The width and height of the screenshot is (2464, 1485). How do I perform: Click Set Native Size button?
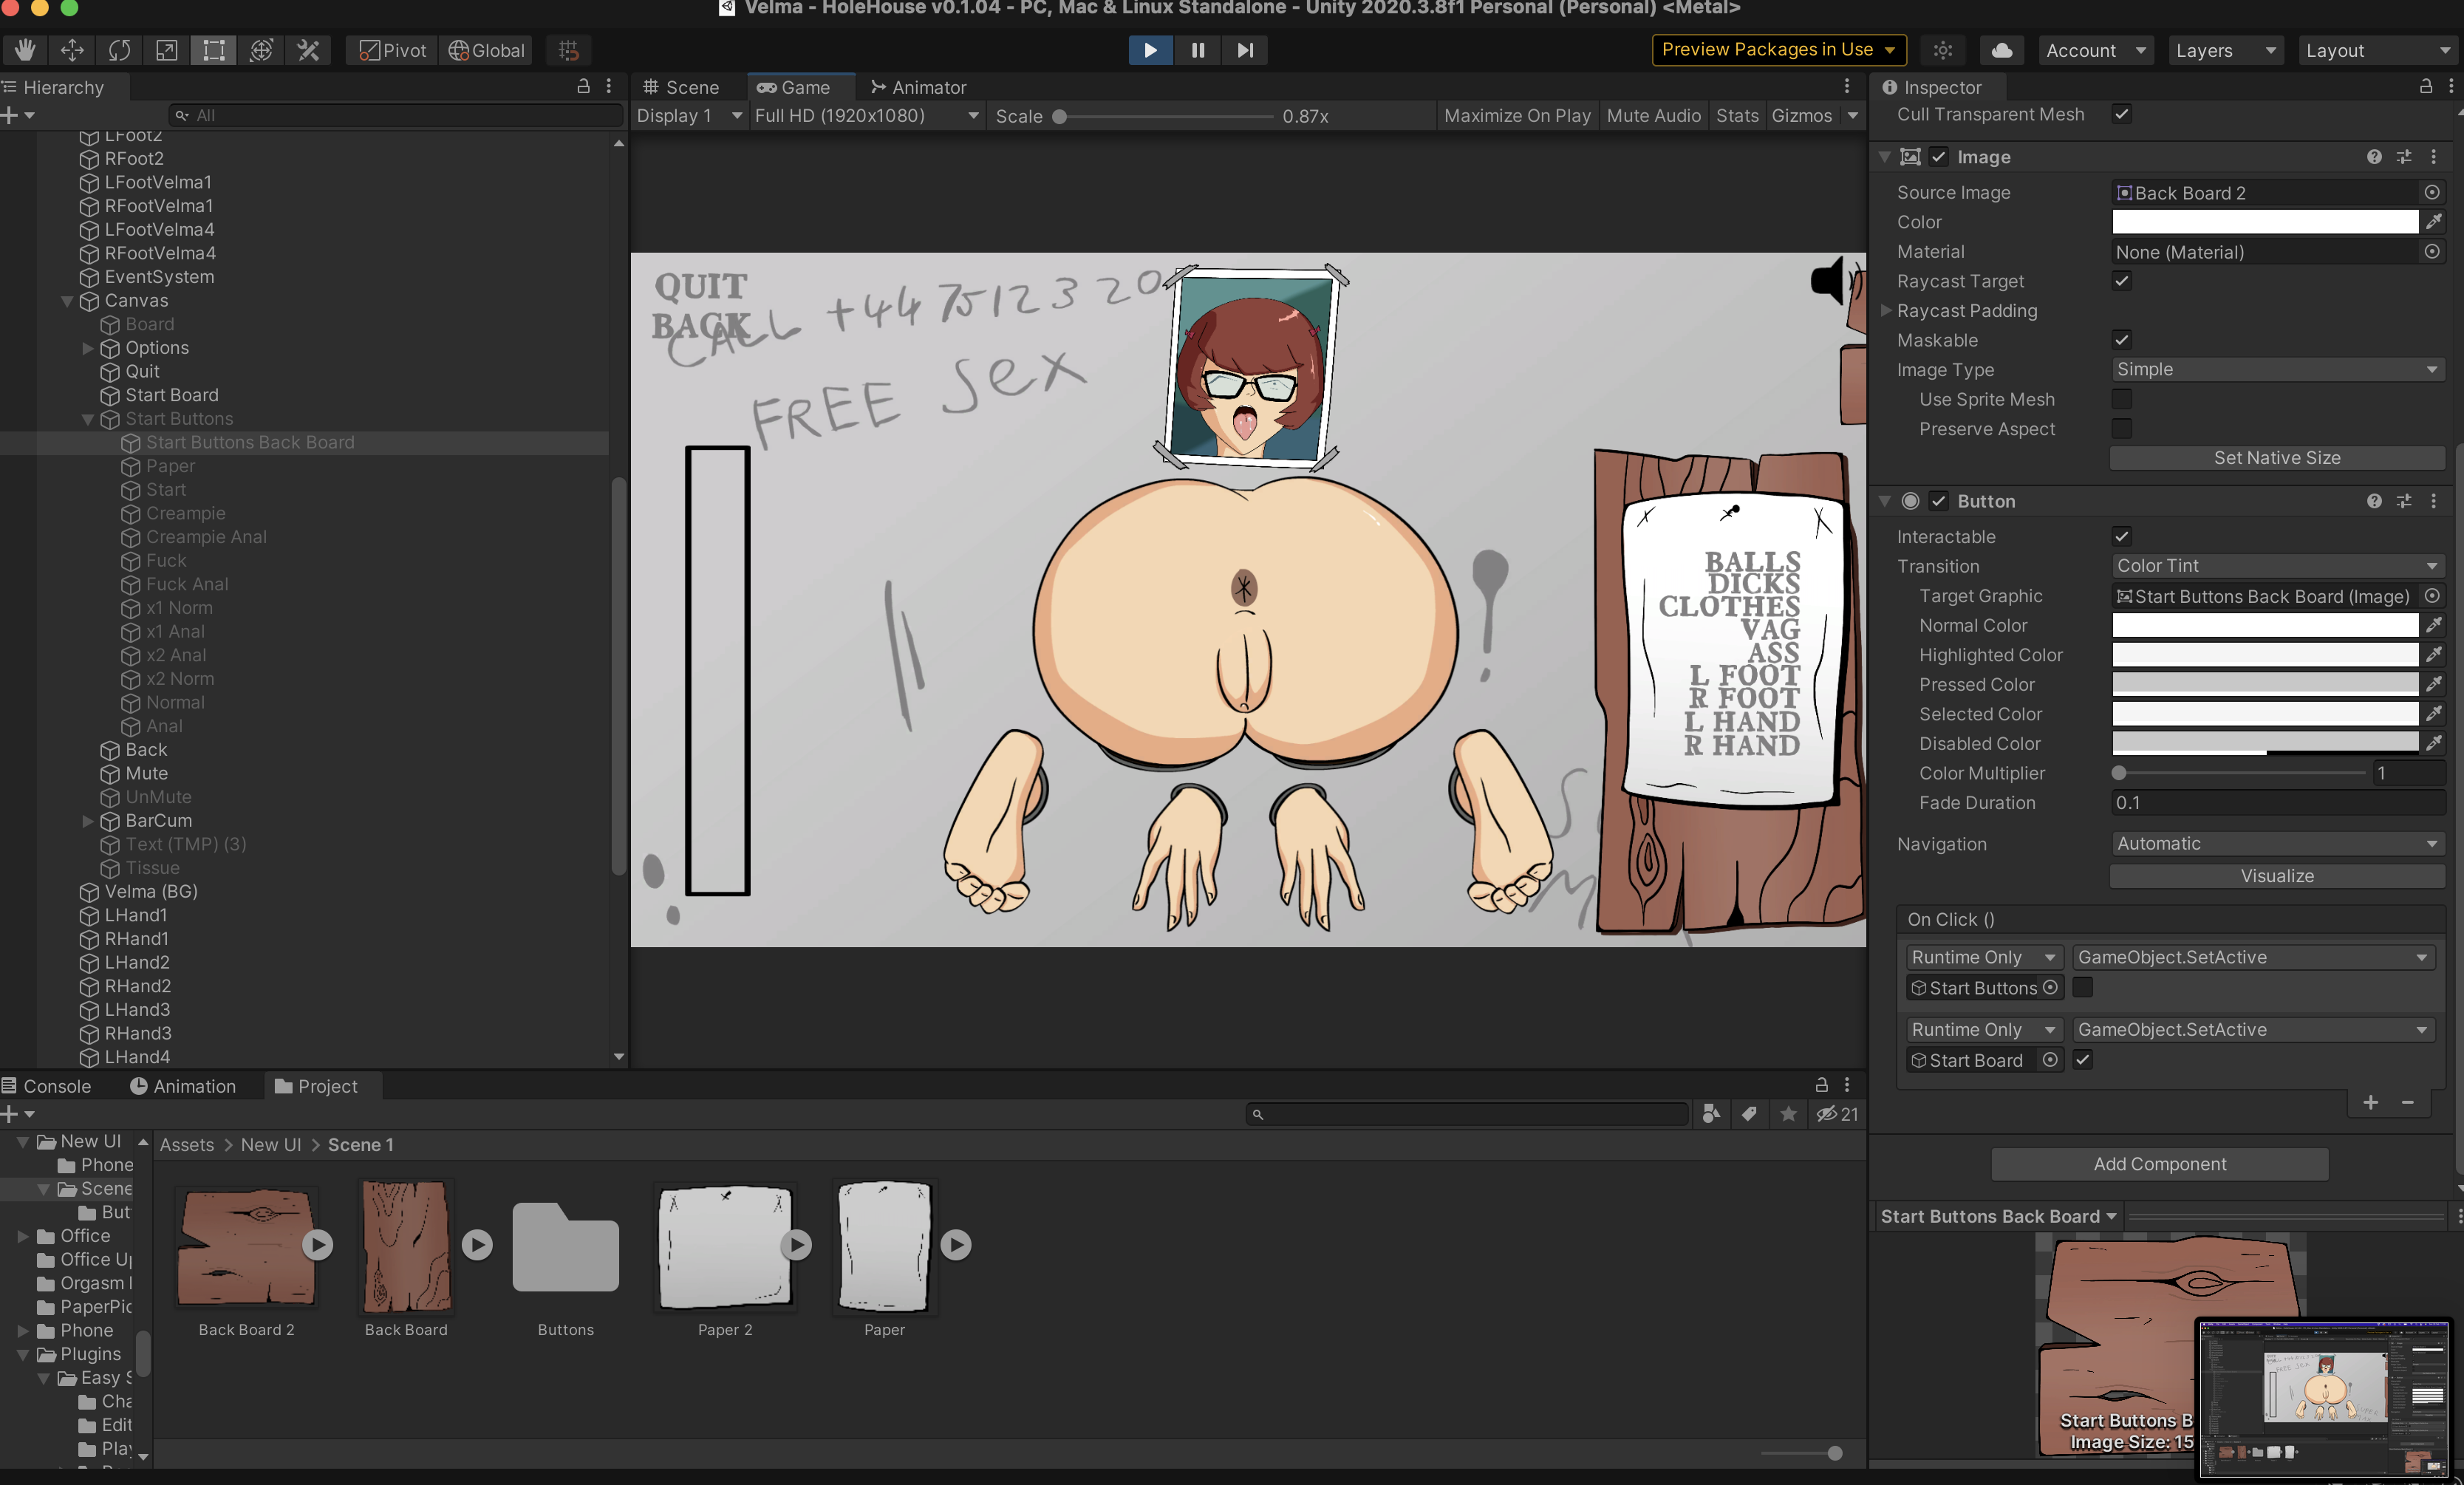click(2277, 458)
